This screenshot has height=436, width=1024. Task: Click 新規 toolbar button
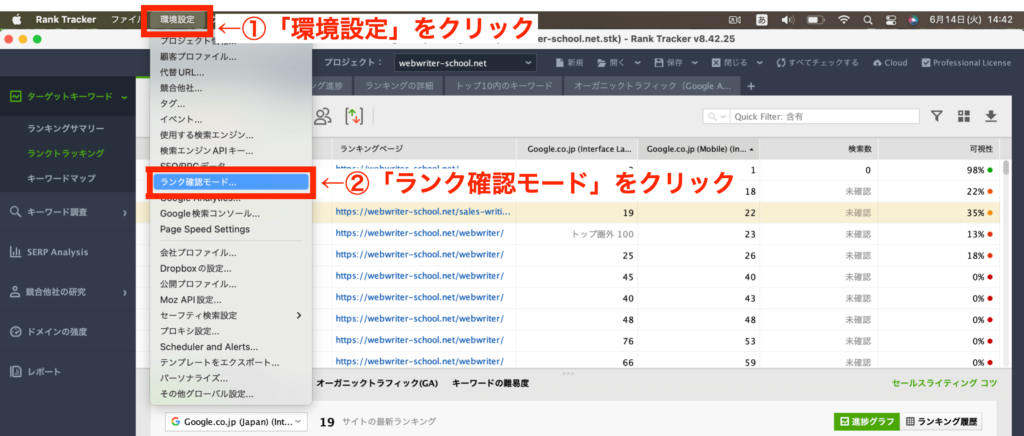click(569, 63)
